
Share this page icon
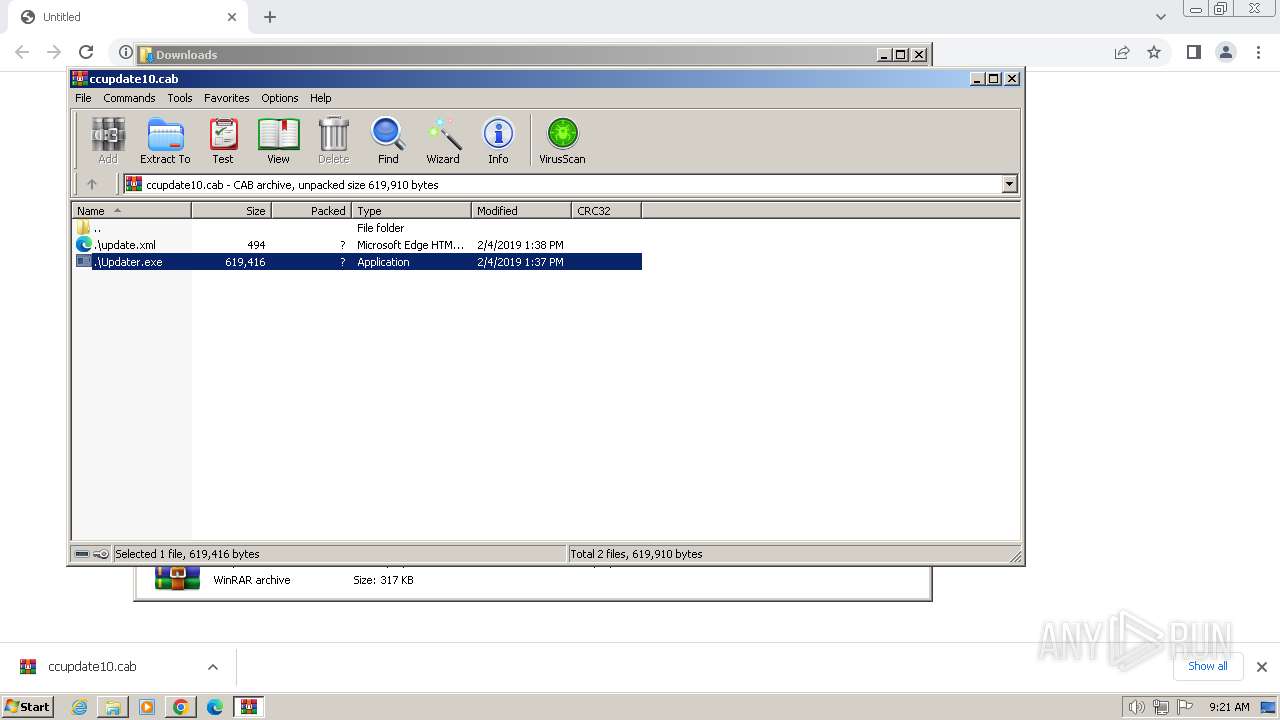click(1122, 52)
